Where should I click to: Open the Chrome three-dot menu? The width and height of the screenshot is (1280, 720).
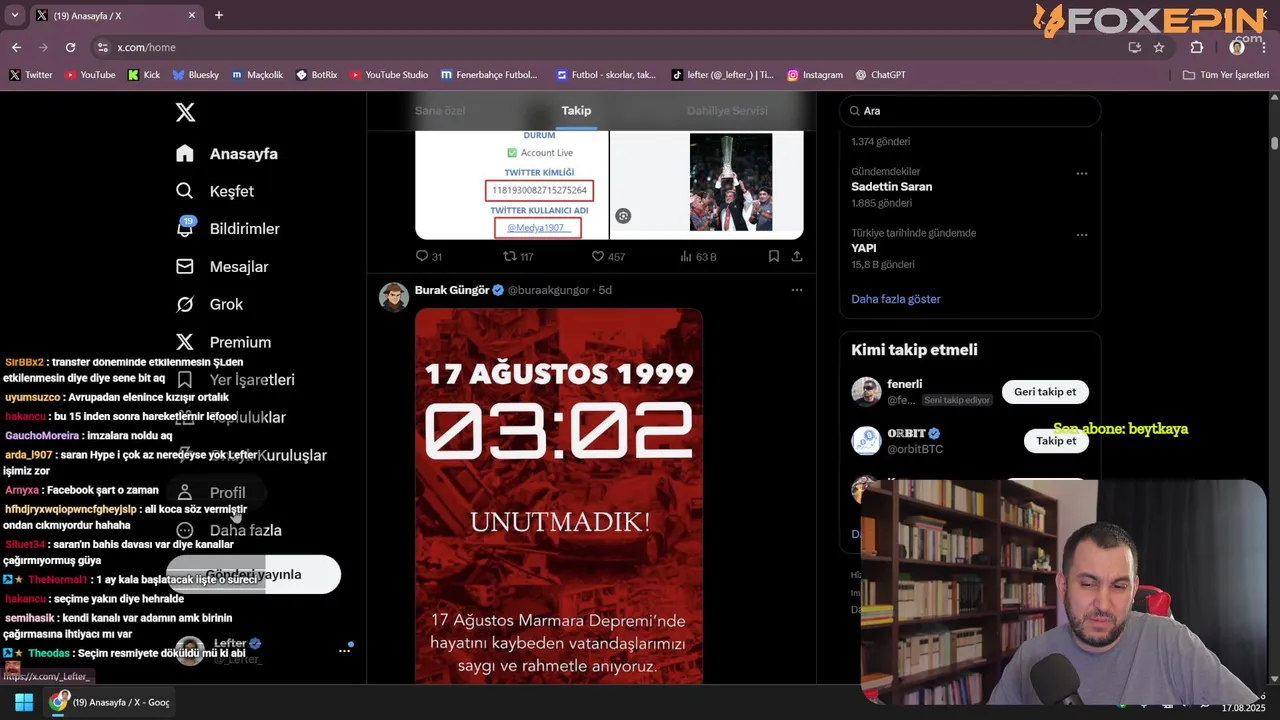(x=1263, y=47)
